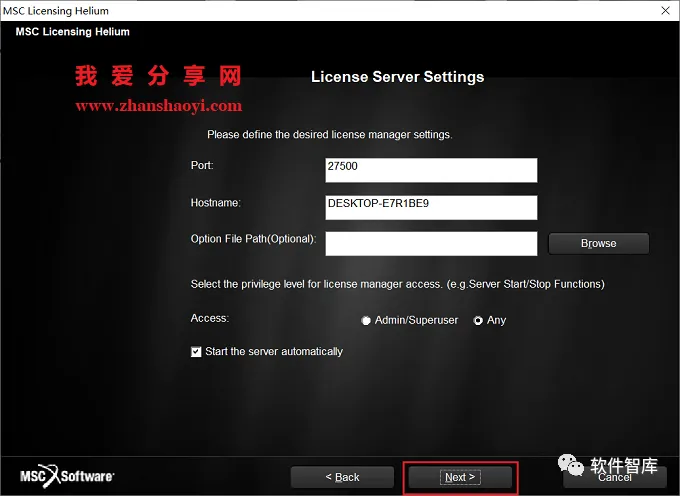Click the MSC Software logo
This screenshot has width=680, height=496.
(x=67, y=476)
